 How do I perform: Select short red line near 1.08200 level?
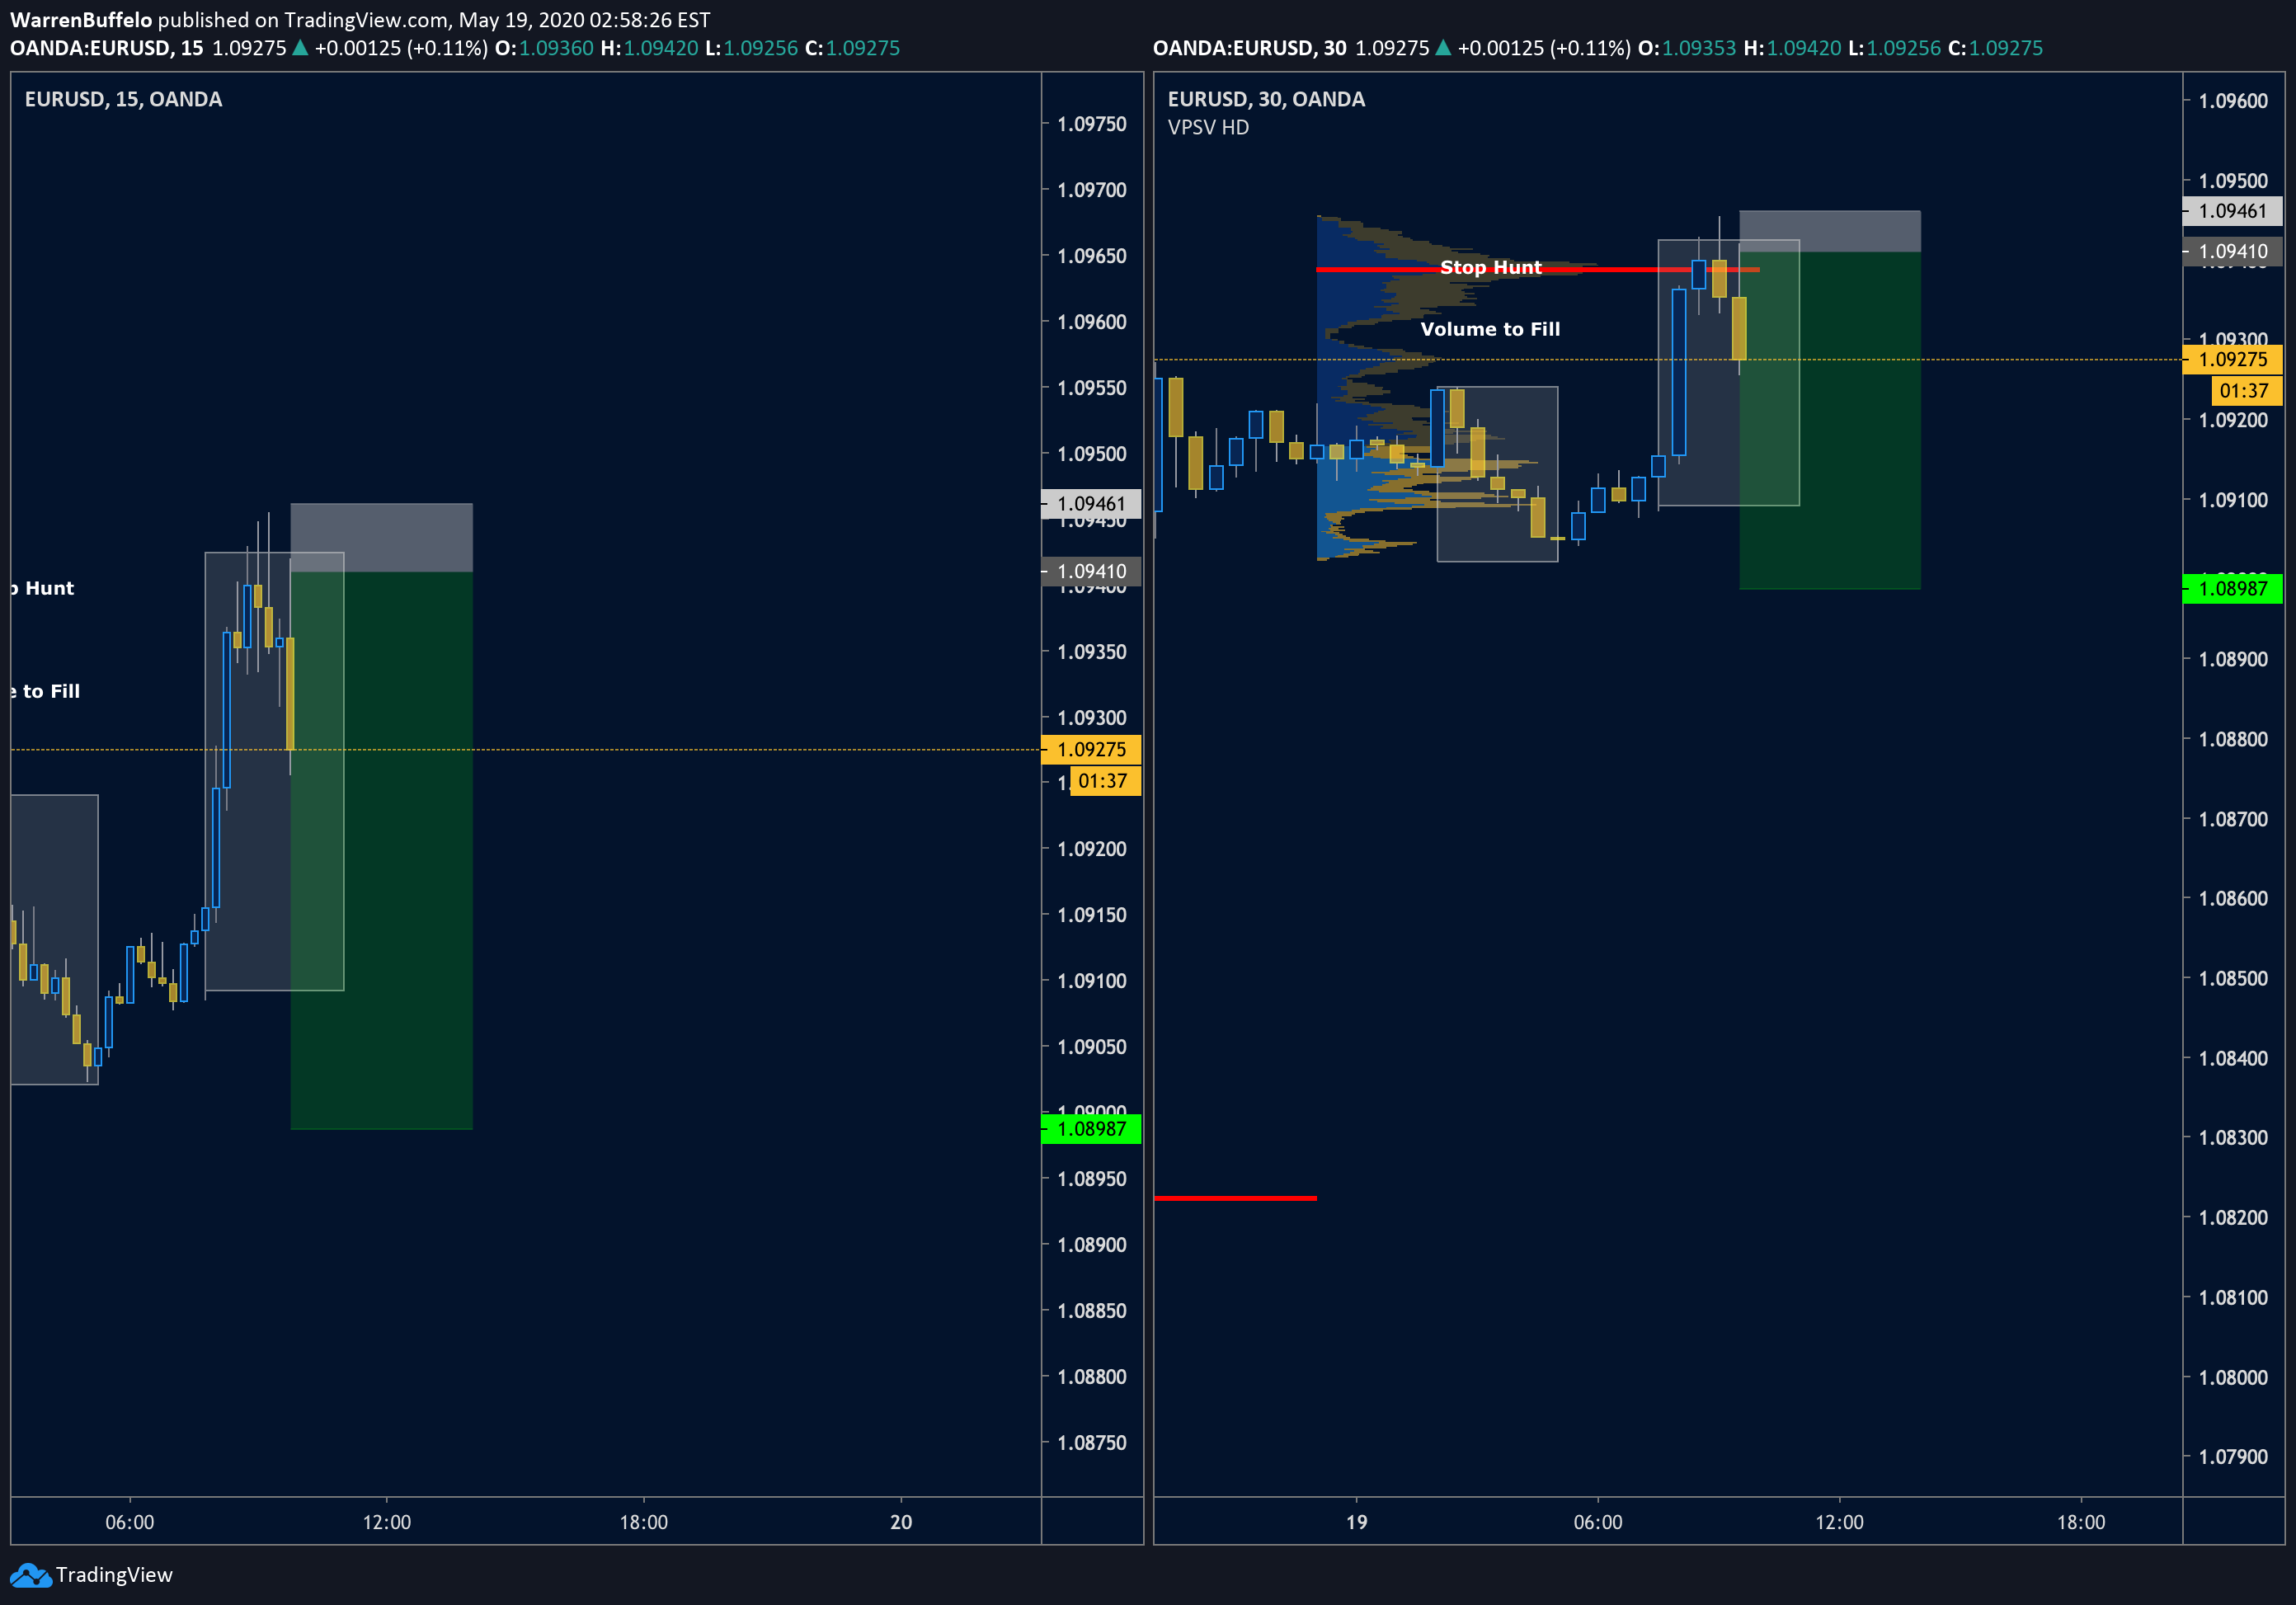pyautogui.click(x=1235, y=1198)
